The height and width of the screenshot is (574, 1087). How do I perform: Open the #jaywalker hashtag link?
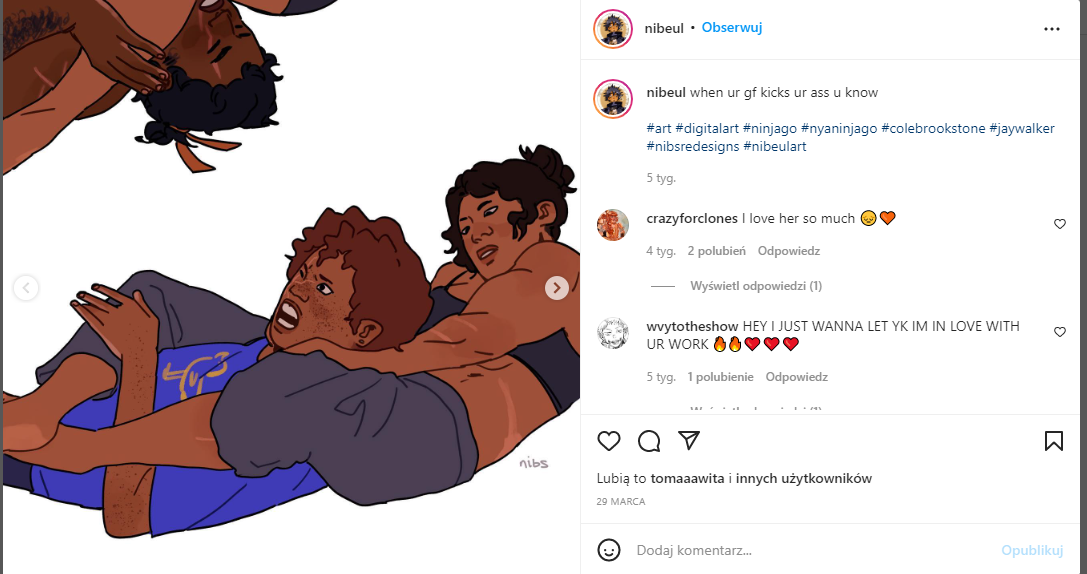point(1022,129)
